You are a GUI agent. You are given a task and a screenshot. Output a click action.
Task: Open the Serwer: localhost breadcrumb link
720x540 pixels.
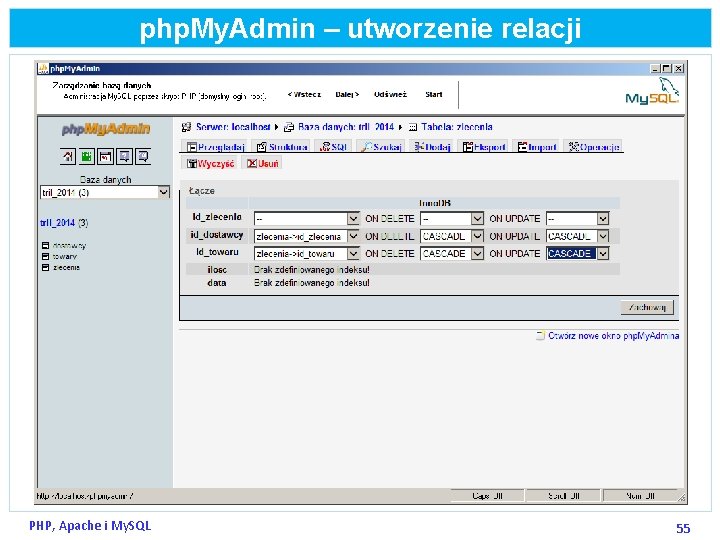tap(233, 127)
